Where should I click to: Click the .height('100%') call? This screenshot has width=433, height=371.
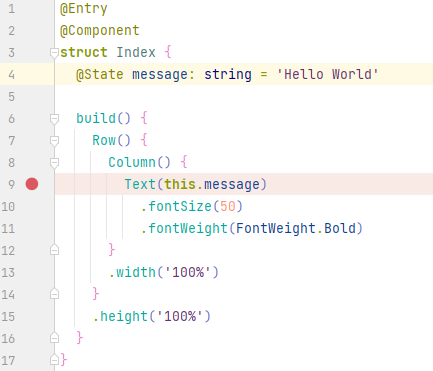pyautogui.click(x=151, y=316)
